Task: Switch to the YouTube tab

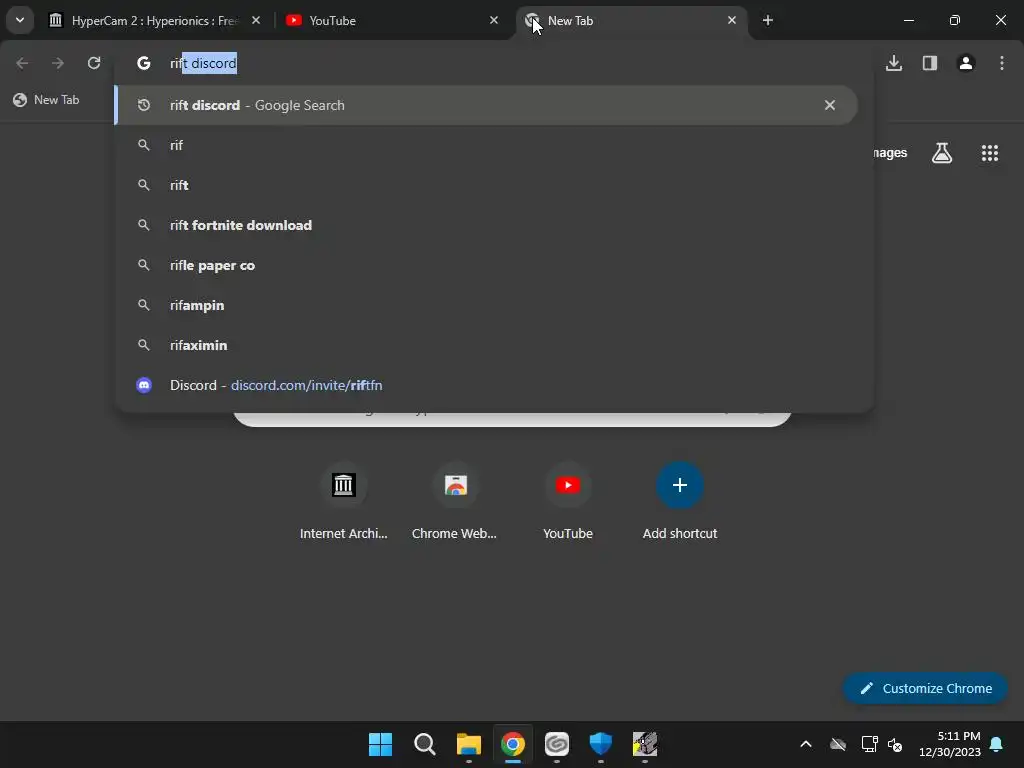Action: point(391,20)
